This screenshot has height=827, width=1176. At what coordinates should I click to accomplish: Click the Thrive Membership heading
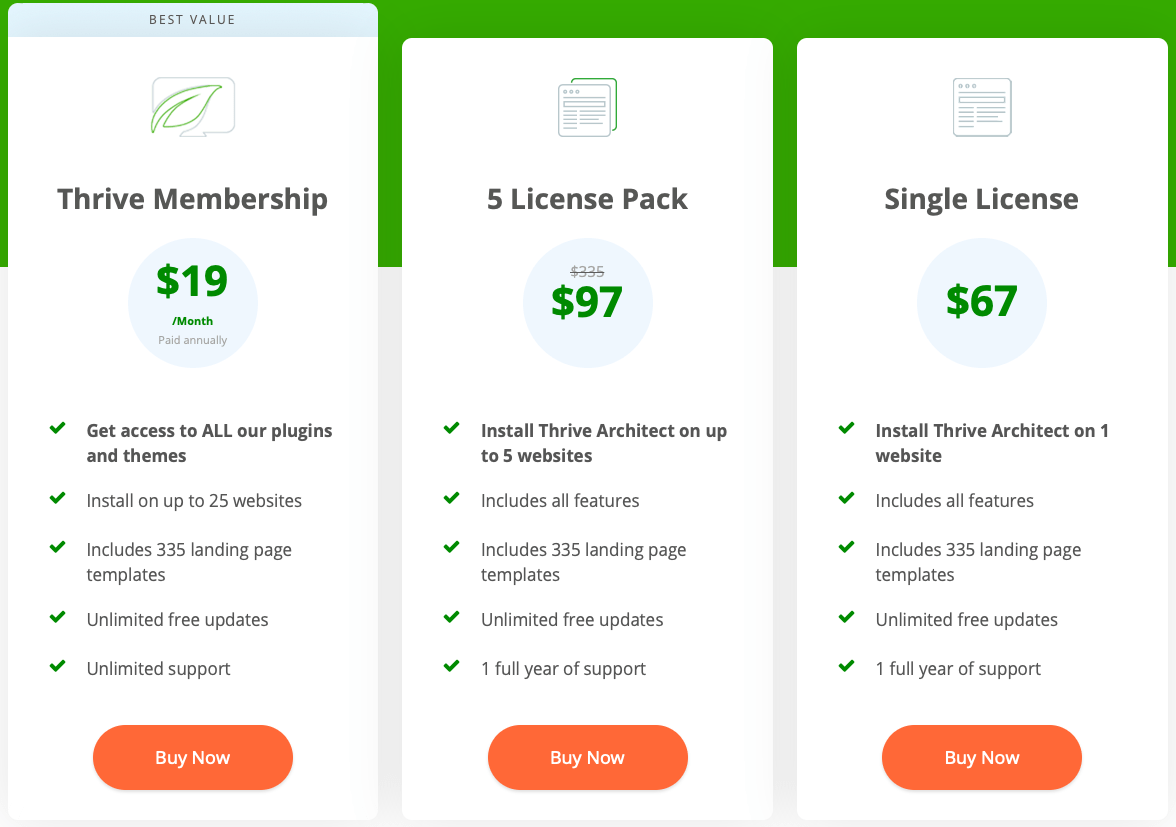(193, 199)
